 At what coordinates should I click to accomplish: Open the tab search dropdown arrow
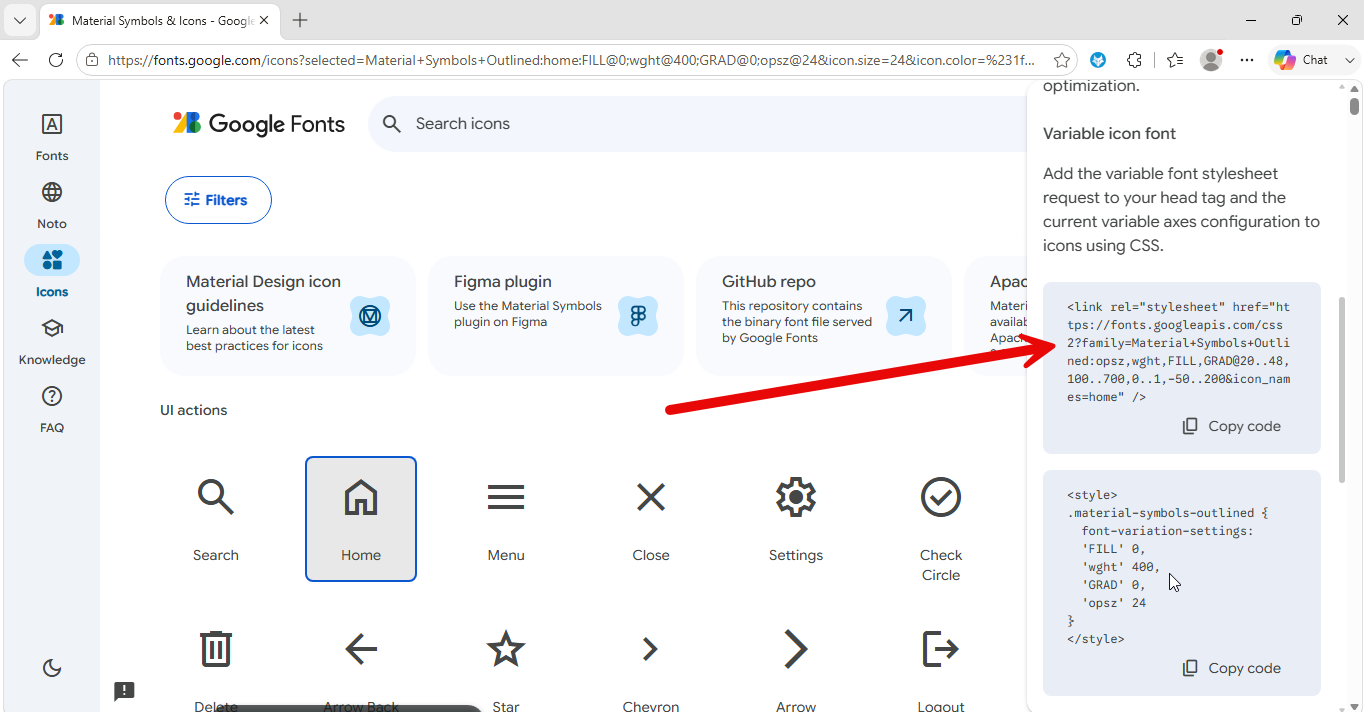(x=19, y=20)
